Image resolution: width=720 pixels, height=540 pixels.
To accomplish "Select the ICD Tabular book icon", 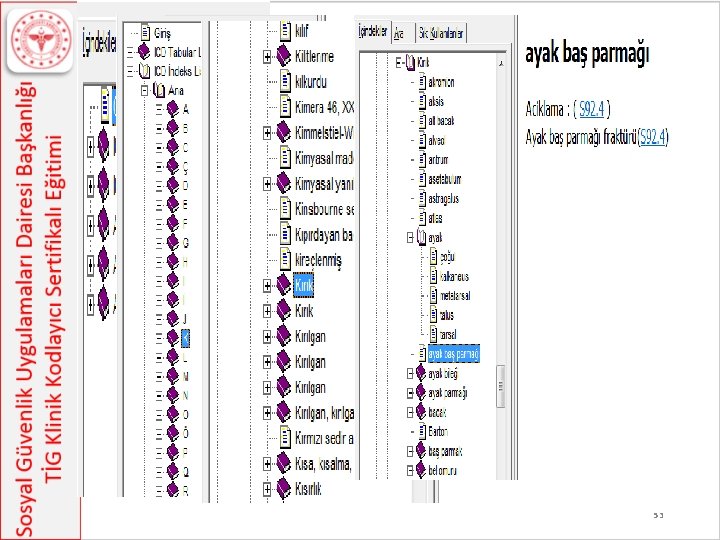I will [x=144, y=52].
